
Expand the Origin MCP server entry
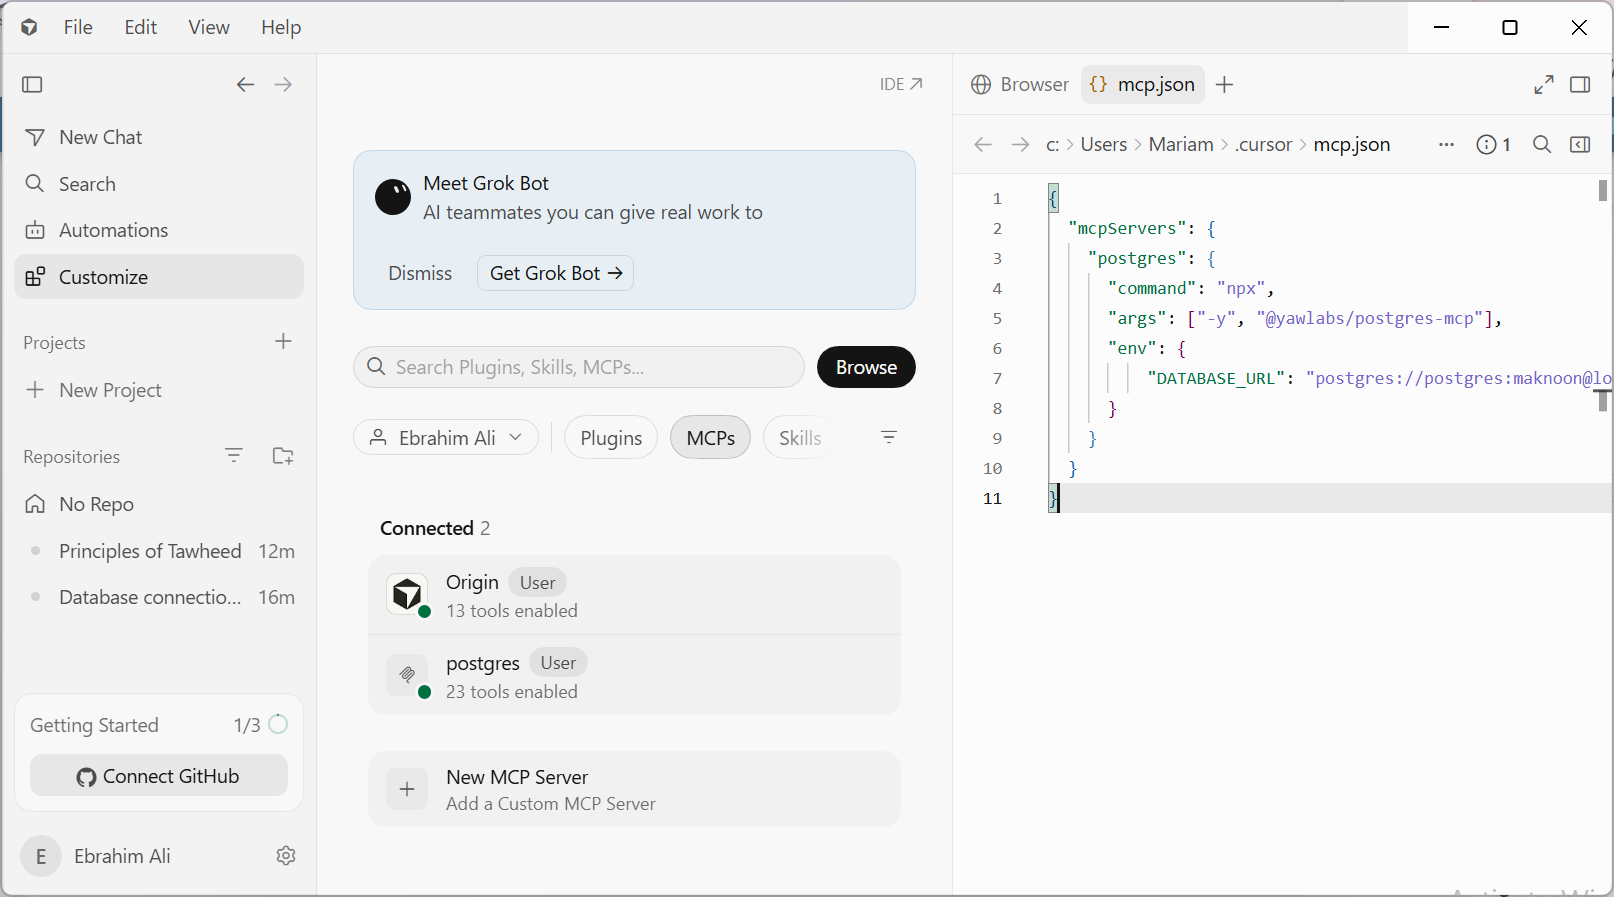pyautogui.click(x=634, y=595)
